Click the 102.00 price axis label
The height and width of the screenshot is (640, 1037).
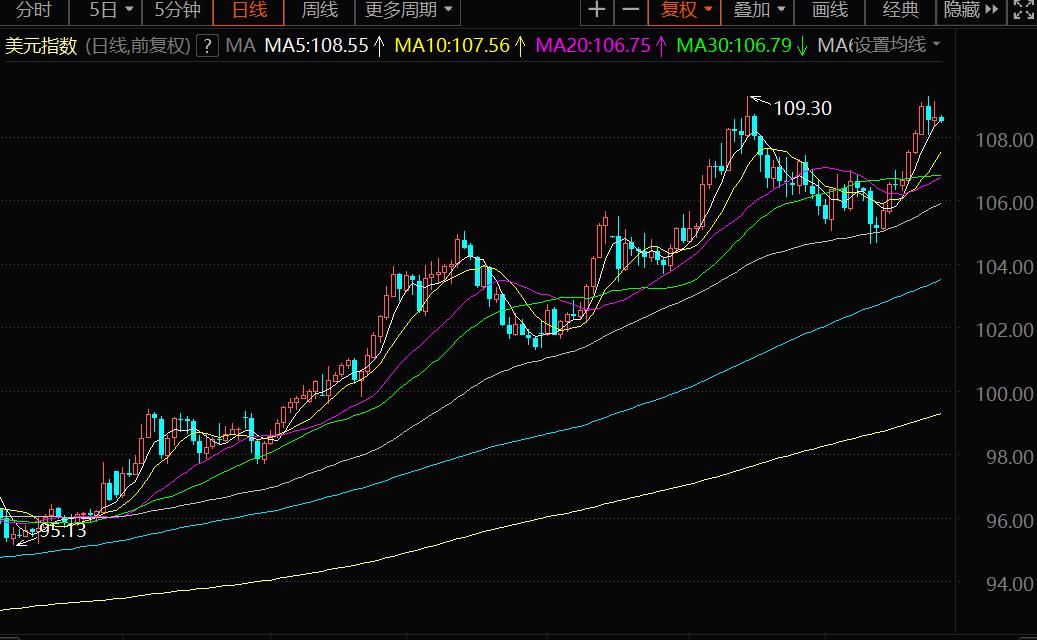click(1004, 330)
